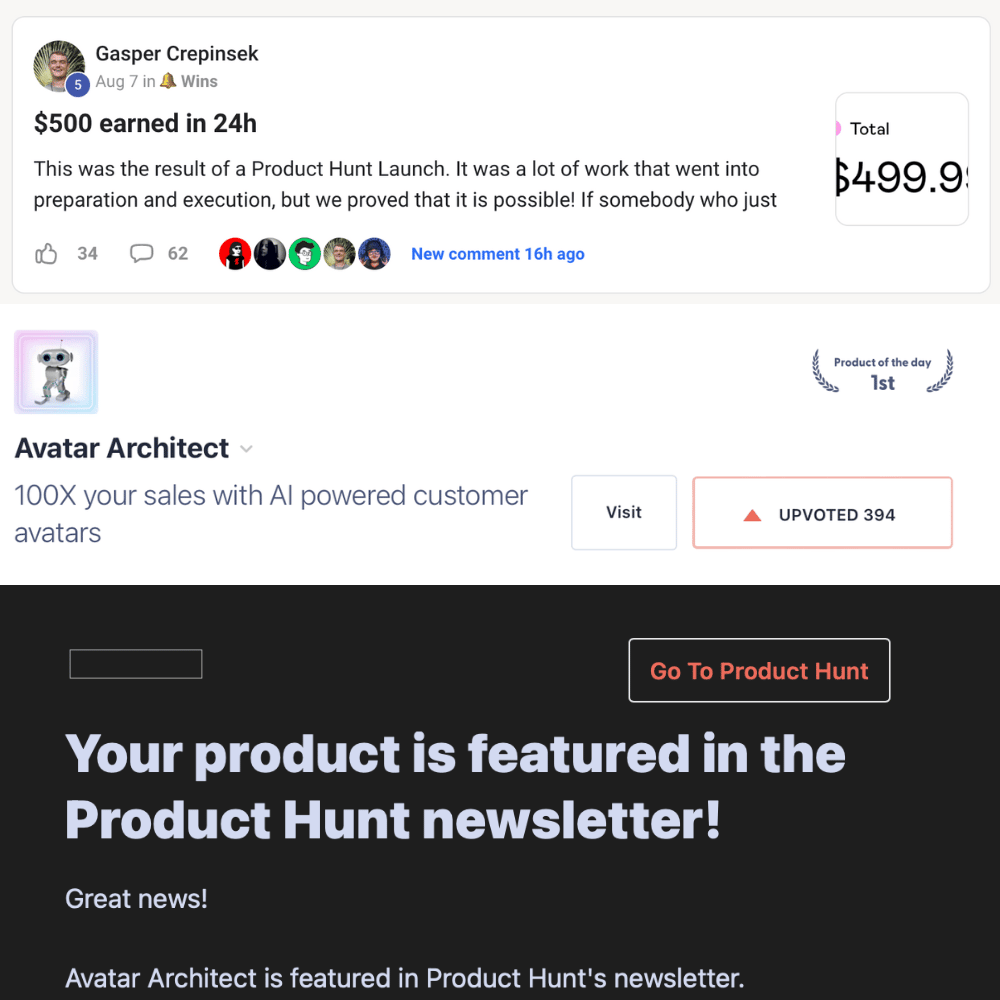This screenshot has height=1000, width=1000.
Task: Click the orange upvote triangle icon
Action: point(753,515)
